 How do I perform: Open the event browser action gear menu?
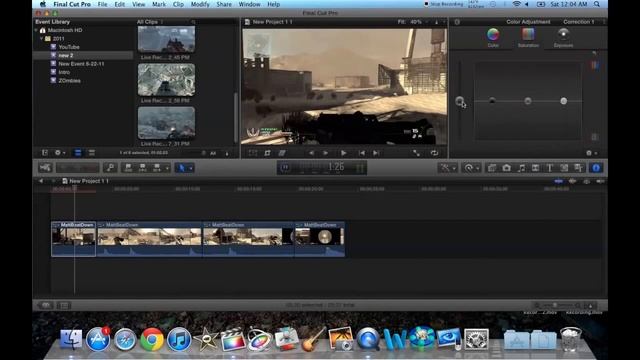(x=60, y=153)
